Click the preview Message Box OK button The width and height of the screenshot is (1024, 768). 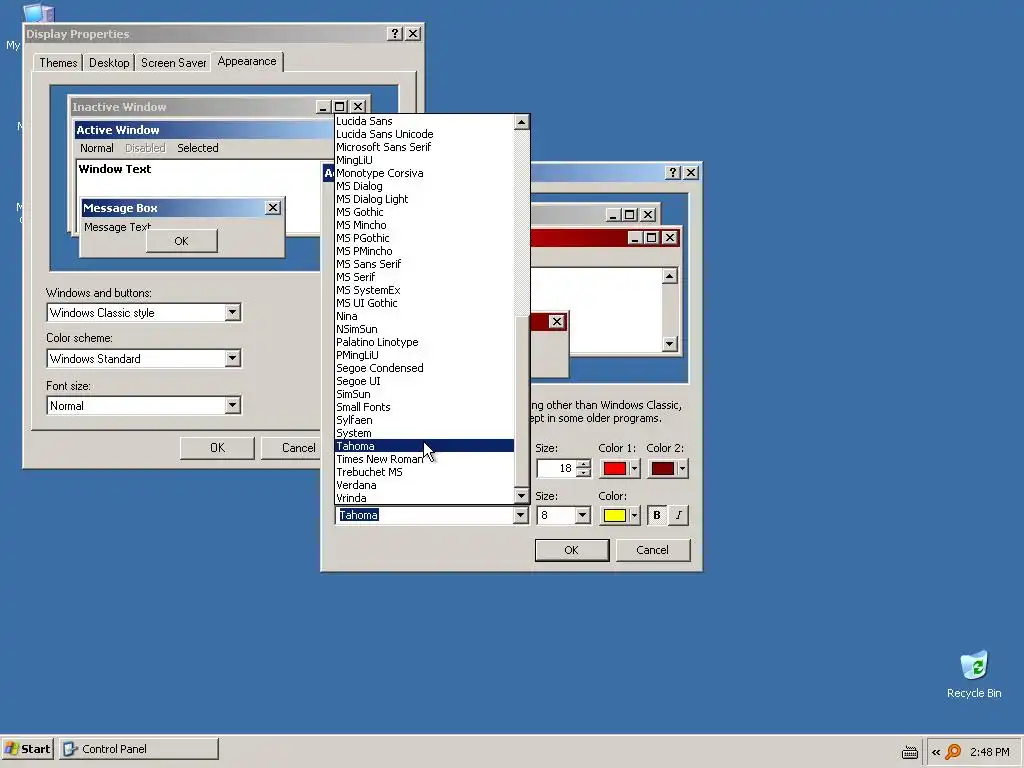tap(182, 241)
